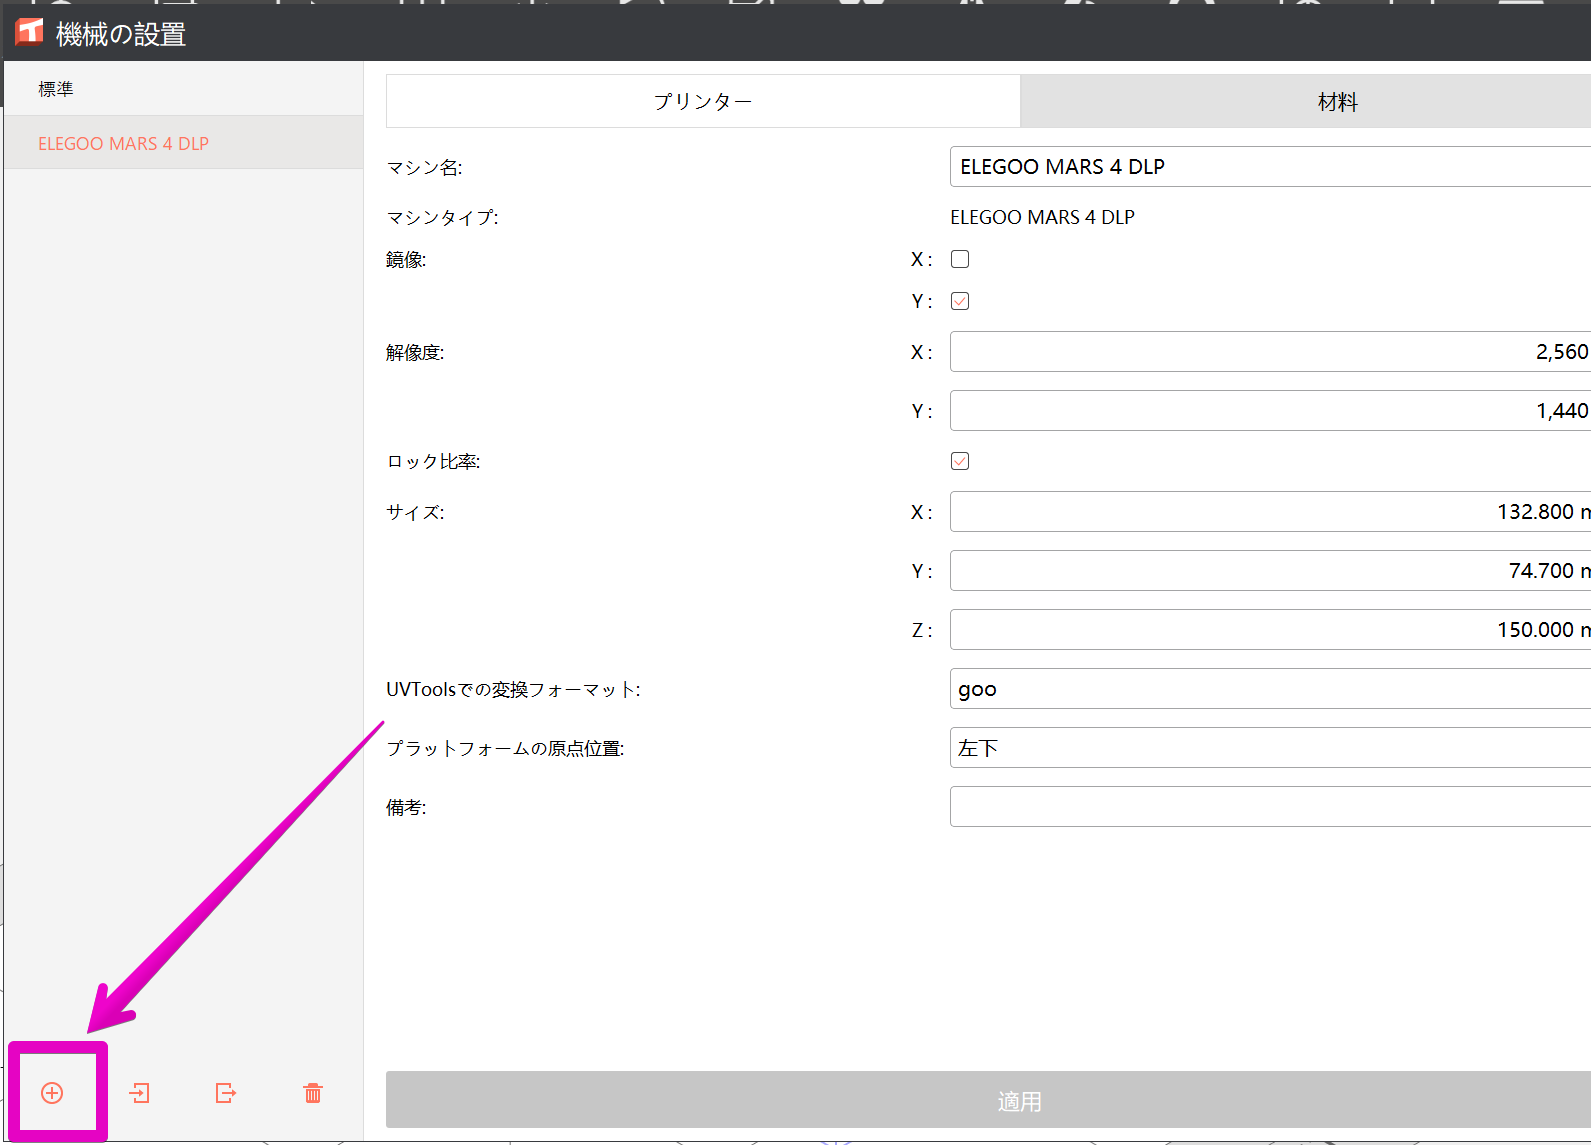Edit the マシン名 input field
The height and width of the screenshot is (1146, 1591).
(1270, 167)
